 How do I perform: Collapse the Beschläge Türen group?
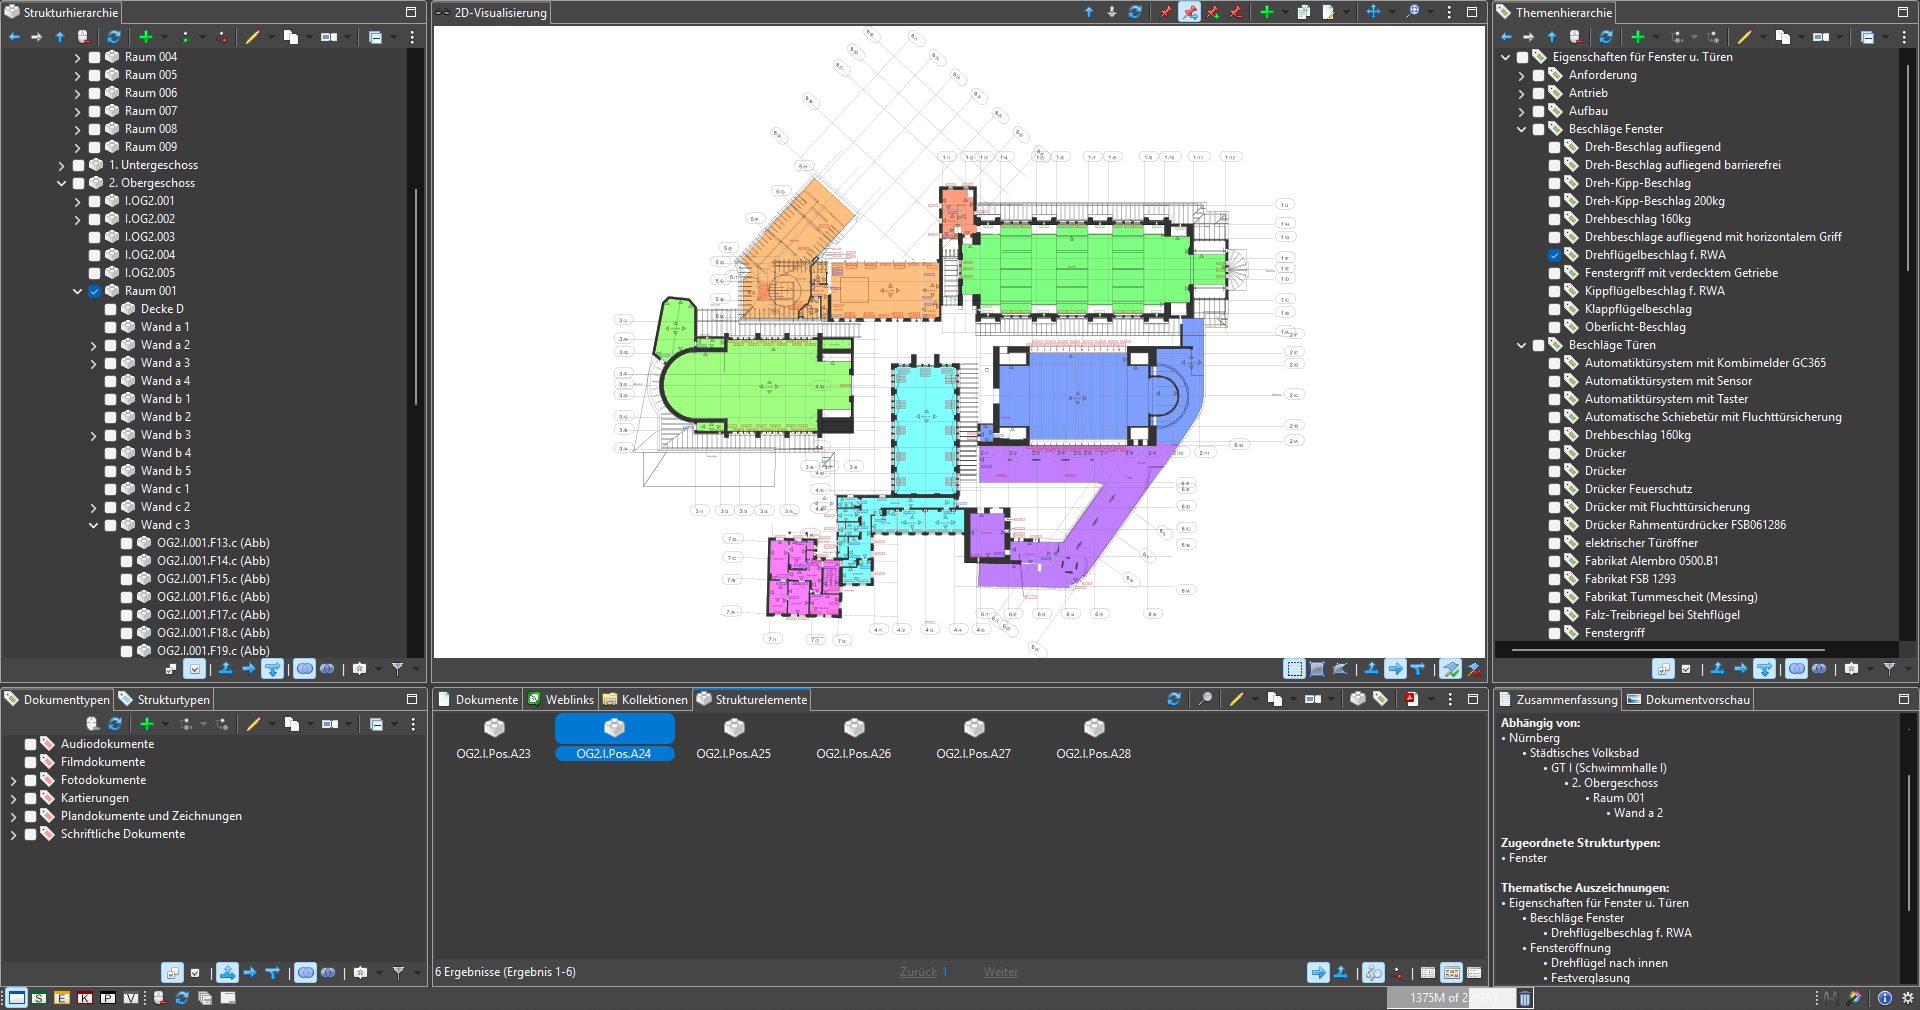(x=1522, y=345)
